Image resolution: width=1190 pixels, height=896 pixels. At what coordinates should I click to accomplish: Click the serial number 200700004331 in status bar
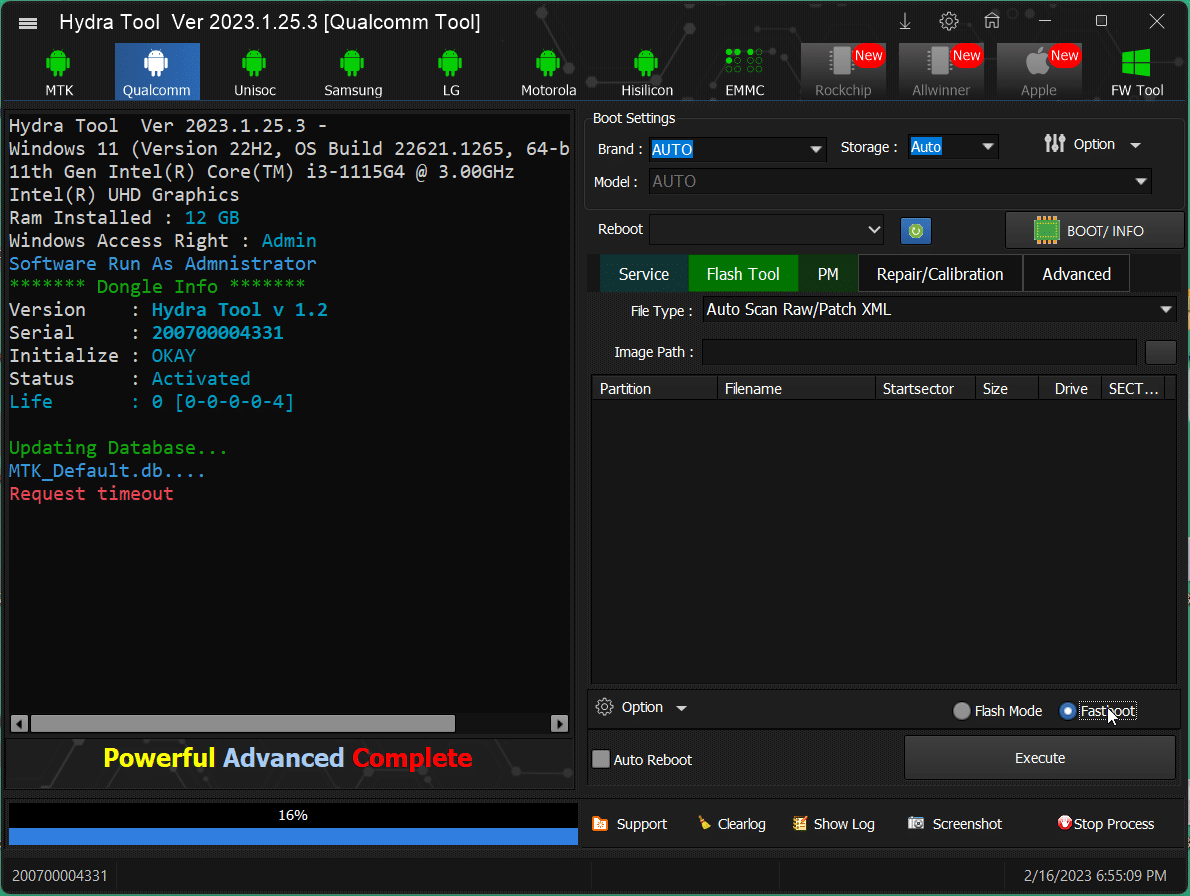pos(60,876)
